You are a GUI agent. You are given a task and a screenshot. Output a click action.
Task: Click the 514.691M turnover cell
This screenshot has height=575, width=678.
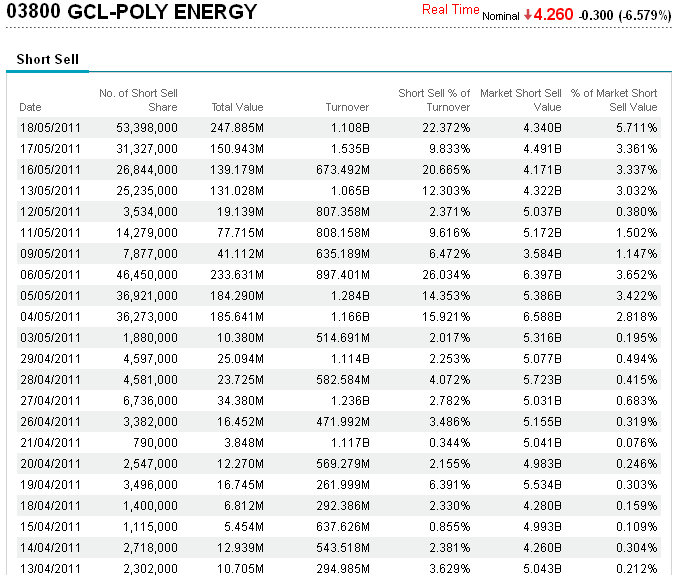coord(343,338)
